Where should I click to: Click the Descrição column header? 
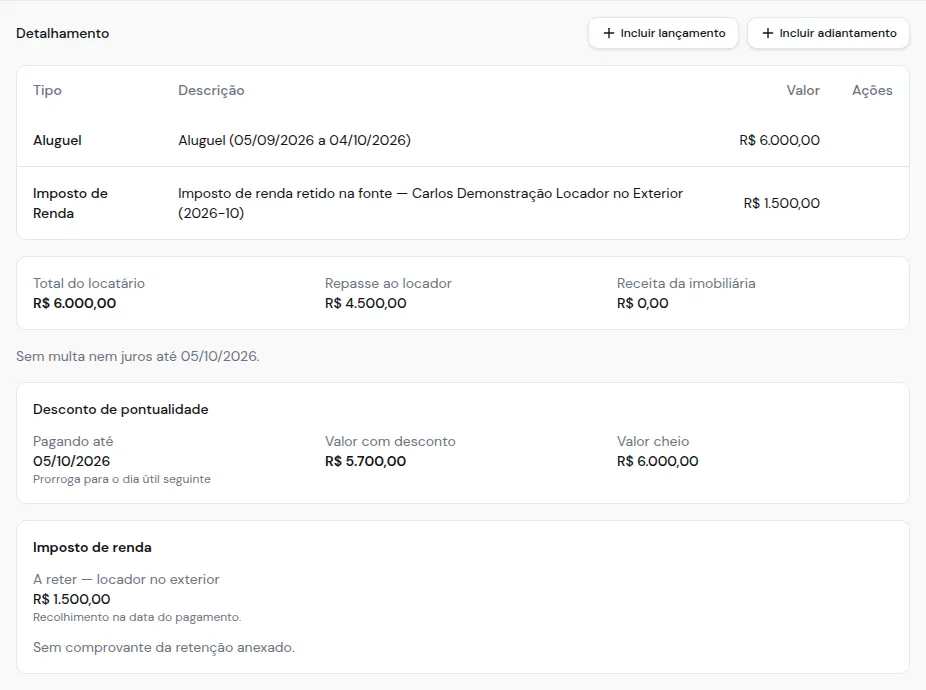coord(211,90)
